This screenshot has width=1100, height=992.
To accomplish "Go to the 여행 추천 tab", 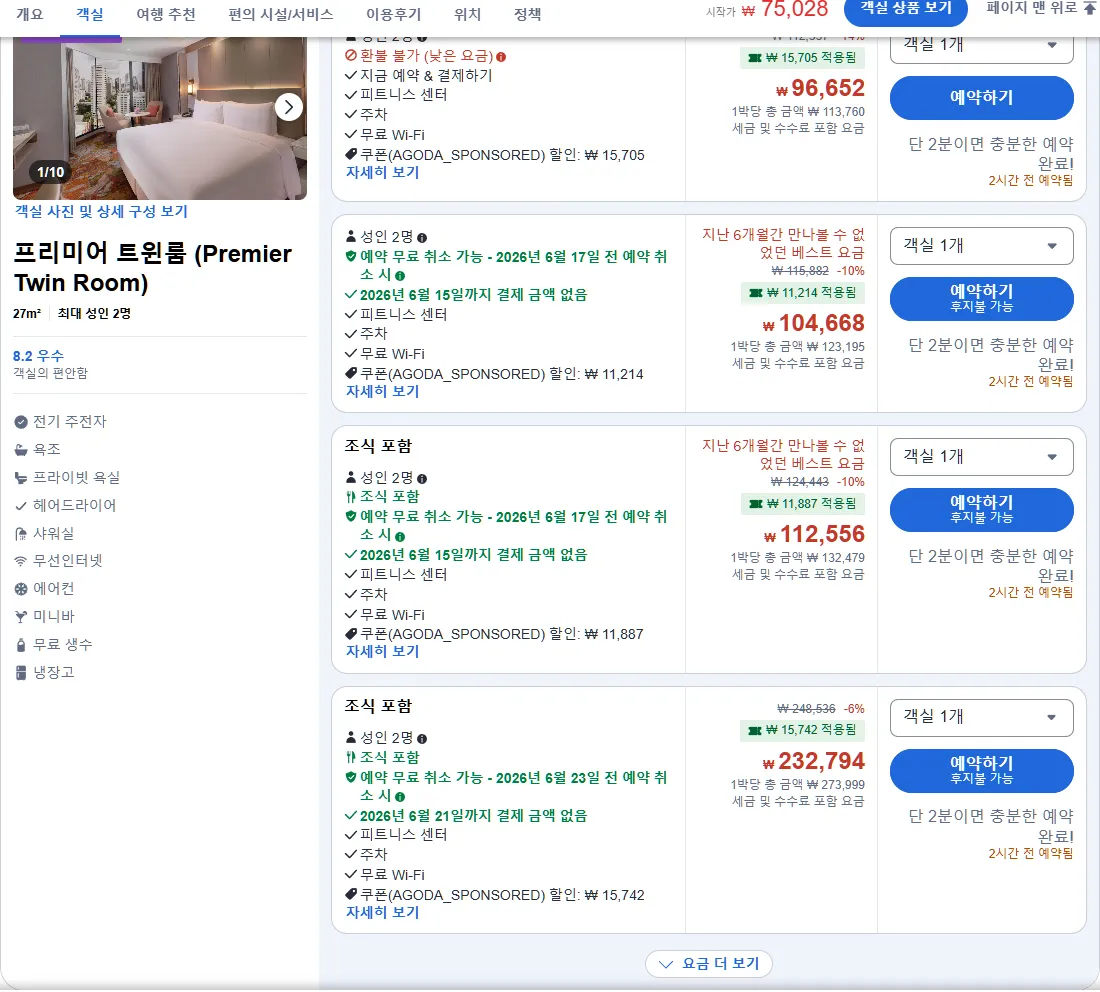I will coord(166,14).
